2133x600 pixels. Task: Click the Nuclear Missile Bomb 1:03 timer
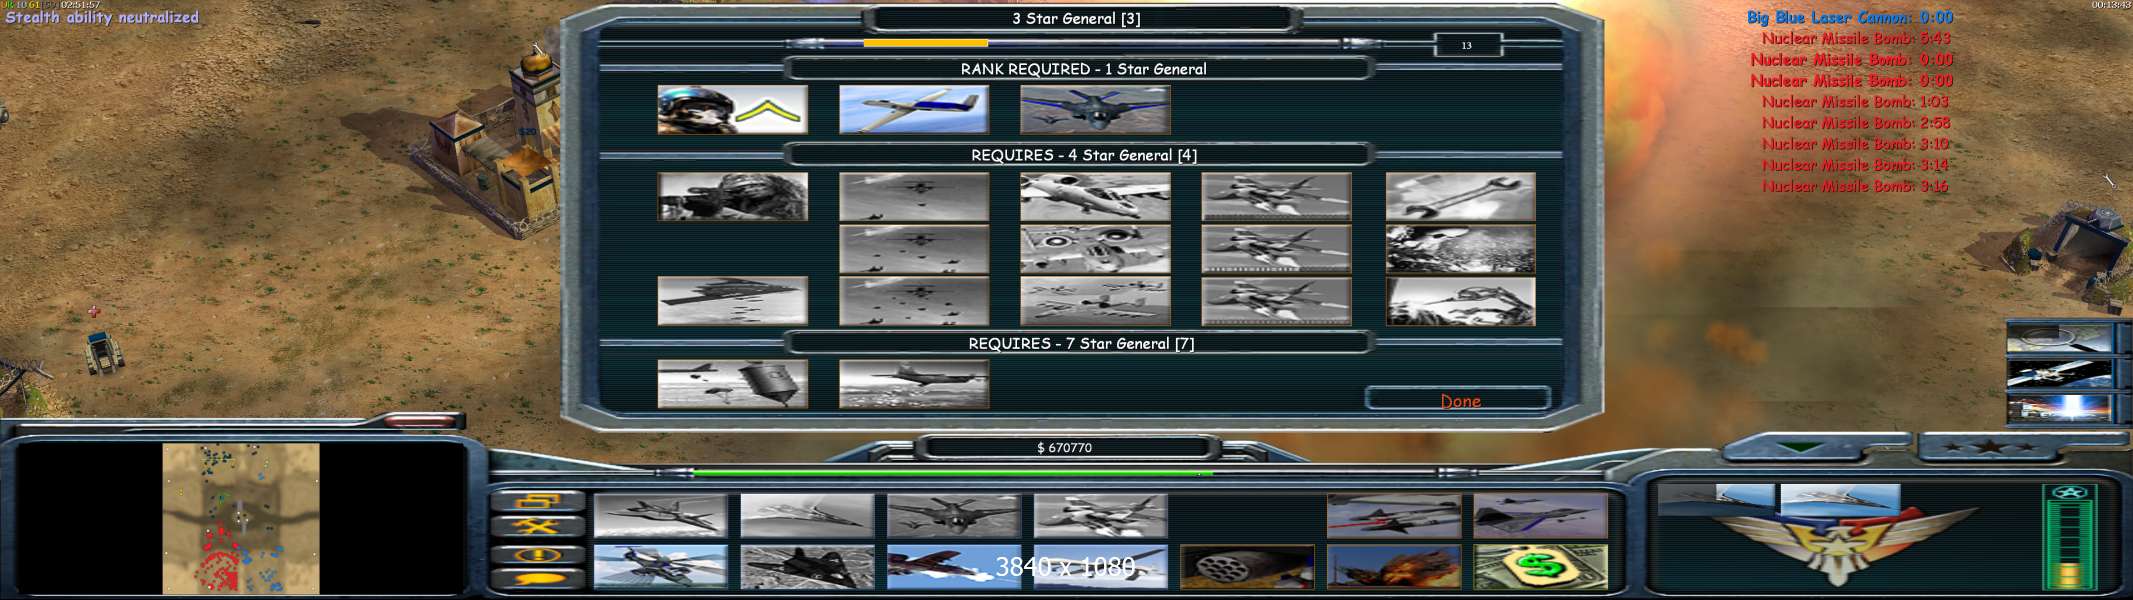(1855, 102)
